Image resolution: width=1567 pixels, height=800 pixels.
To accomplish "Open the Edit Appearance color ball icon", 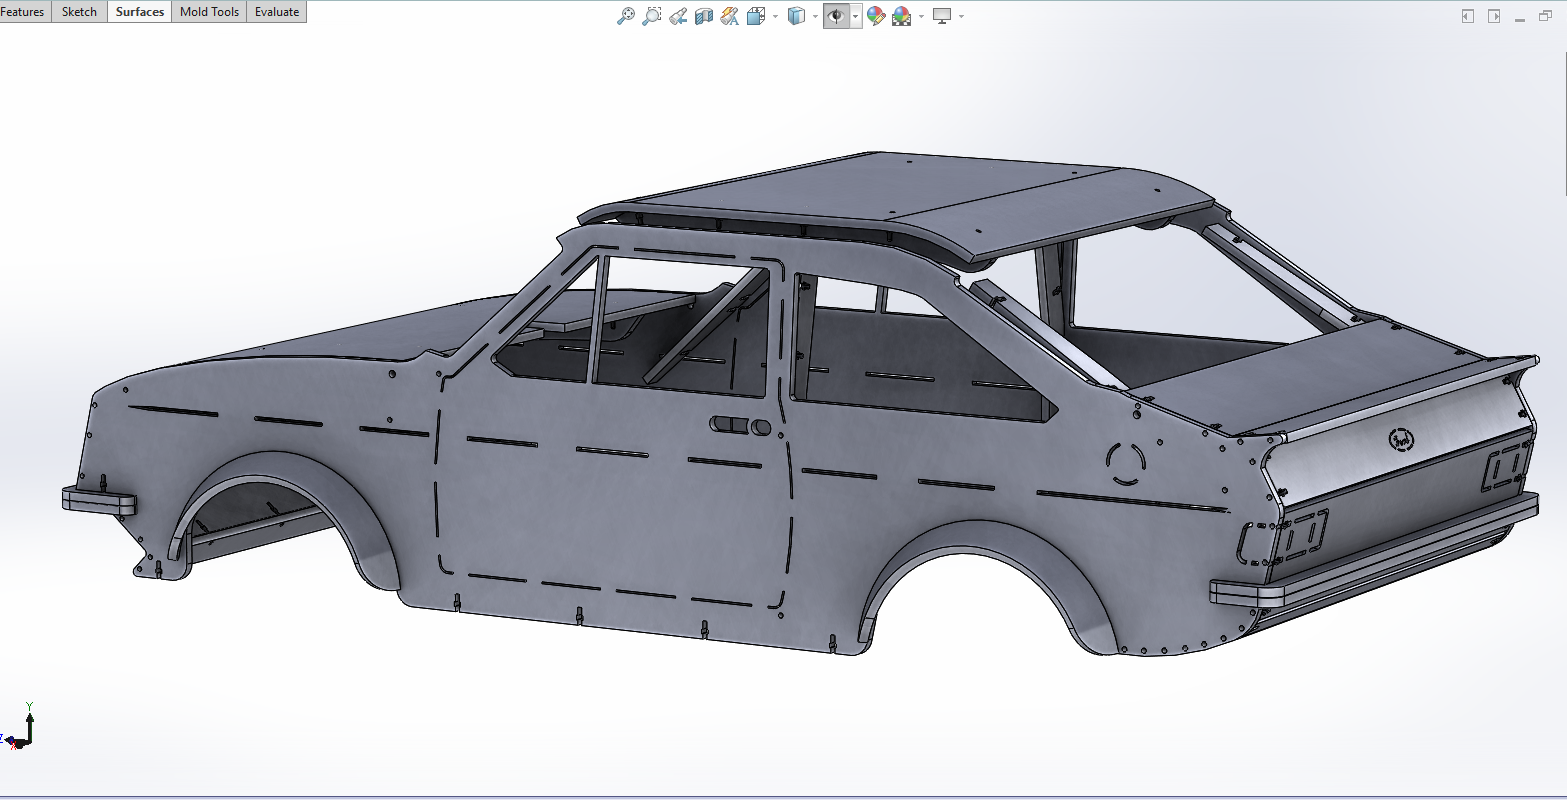I will pos(876,16).
